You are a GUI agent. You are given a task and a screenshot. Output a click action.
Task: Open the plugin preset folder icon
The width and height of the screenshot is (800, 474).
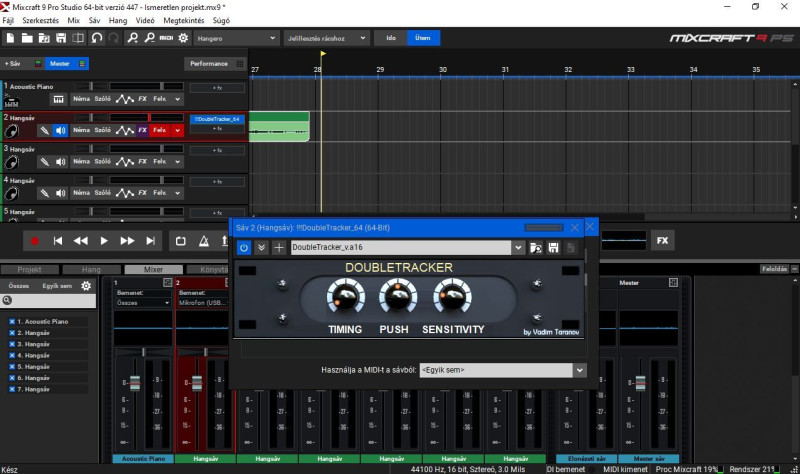[536, 247]
